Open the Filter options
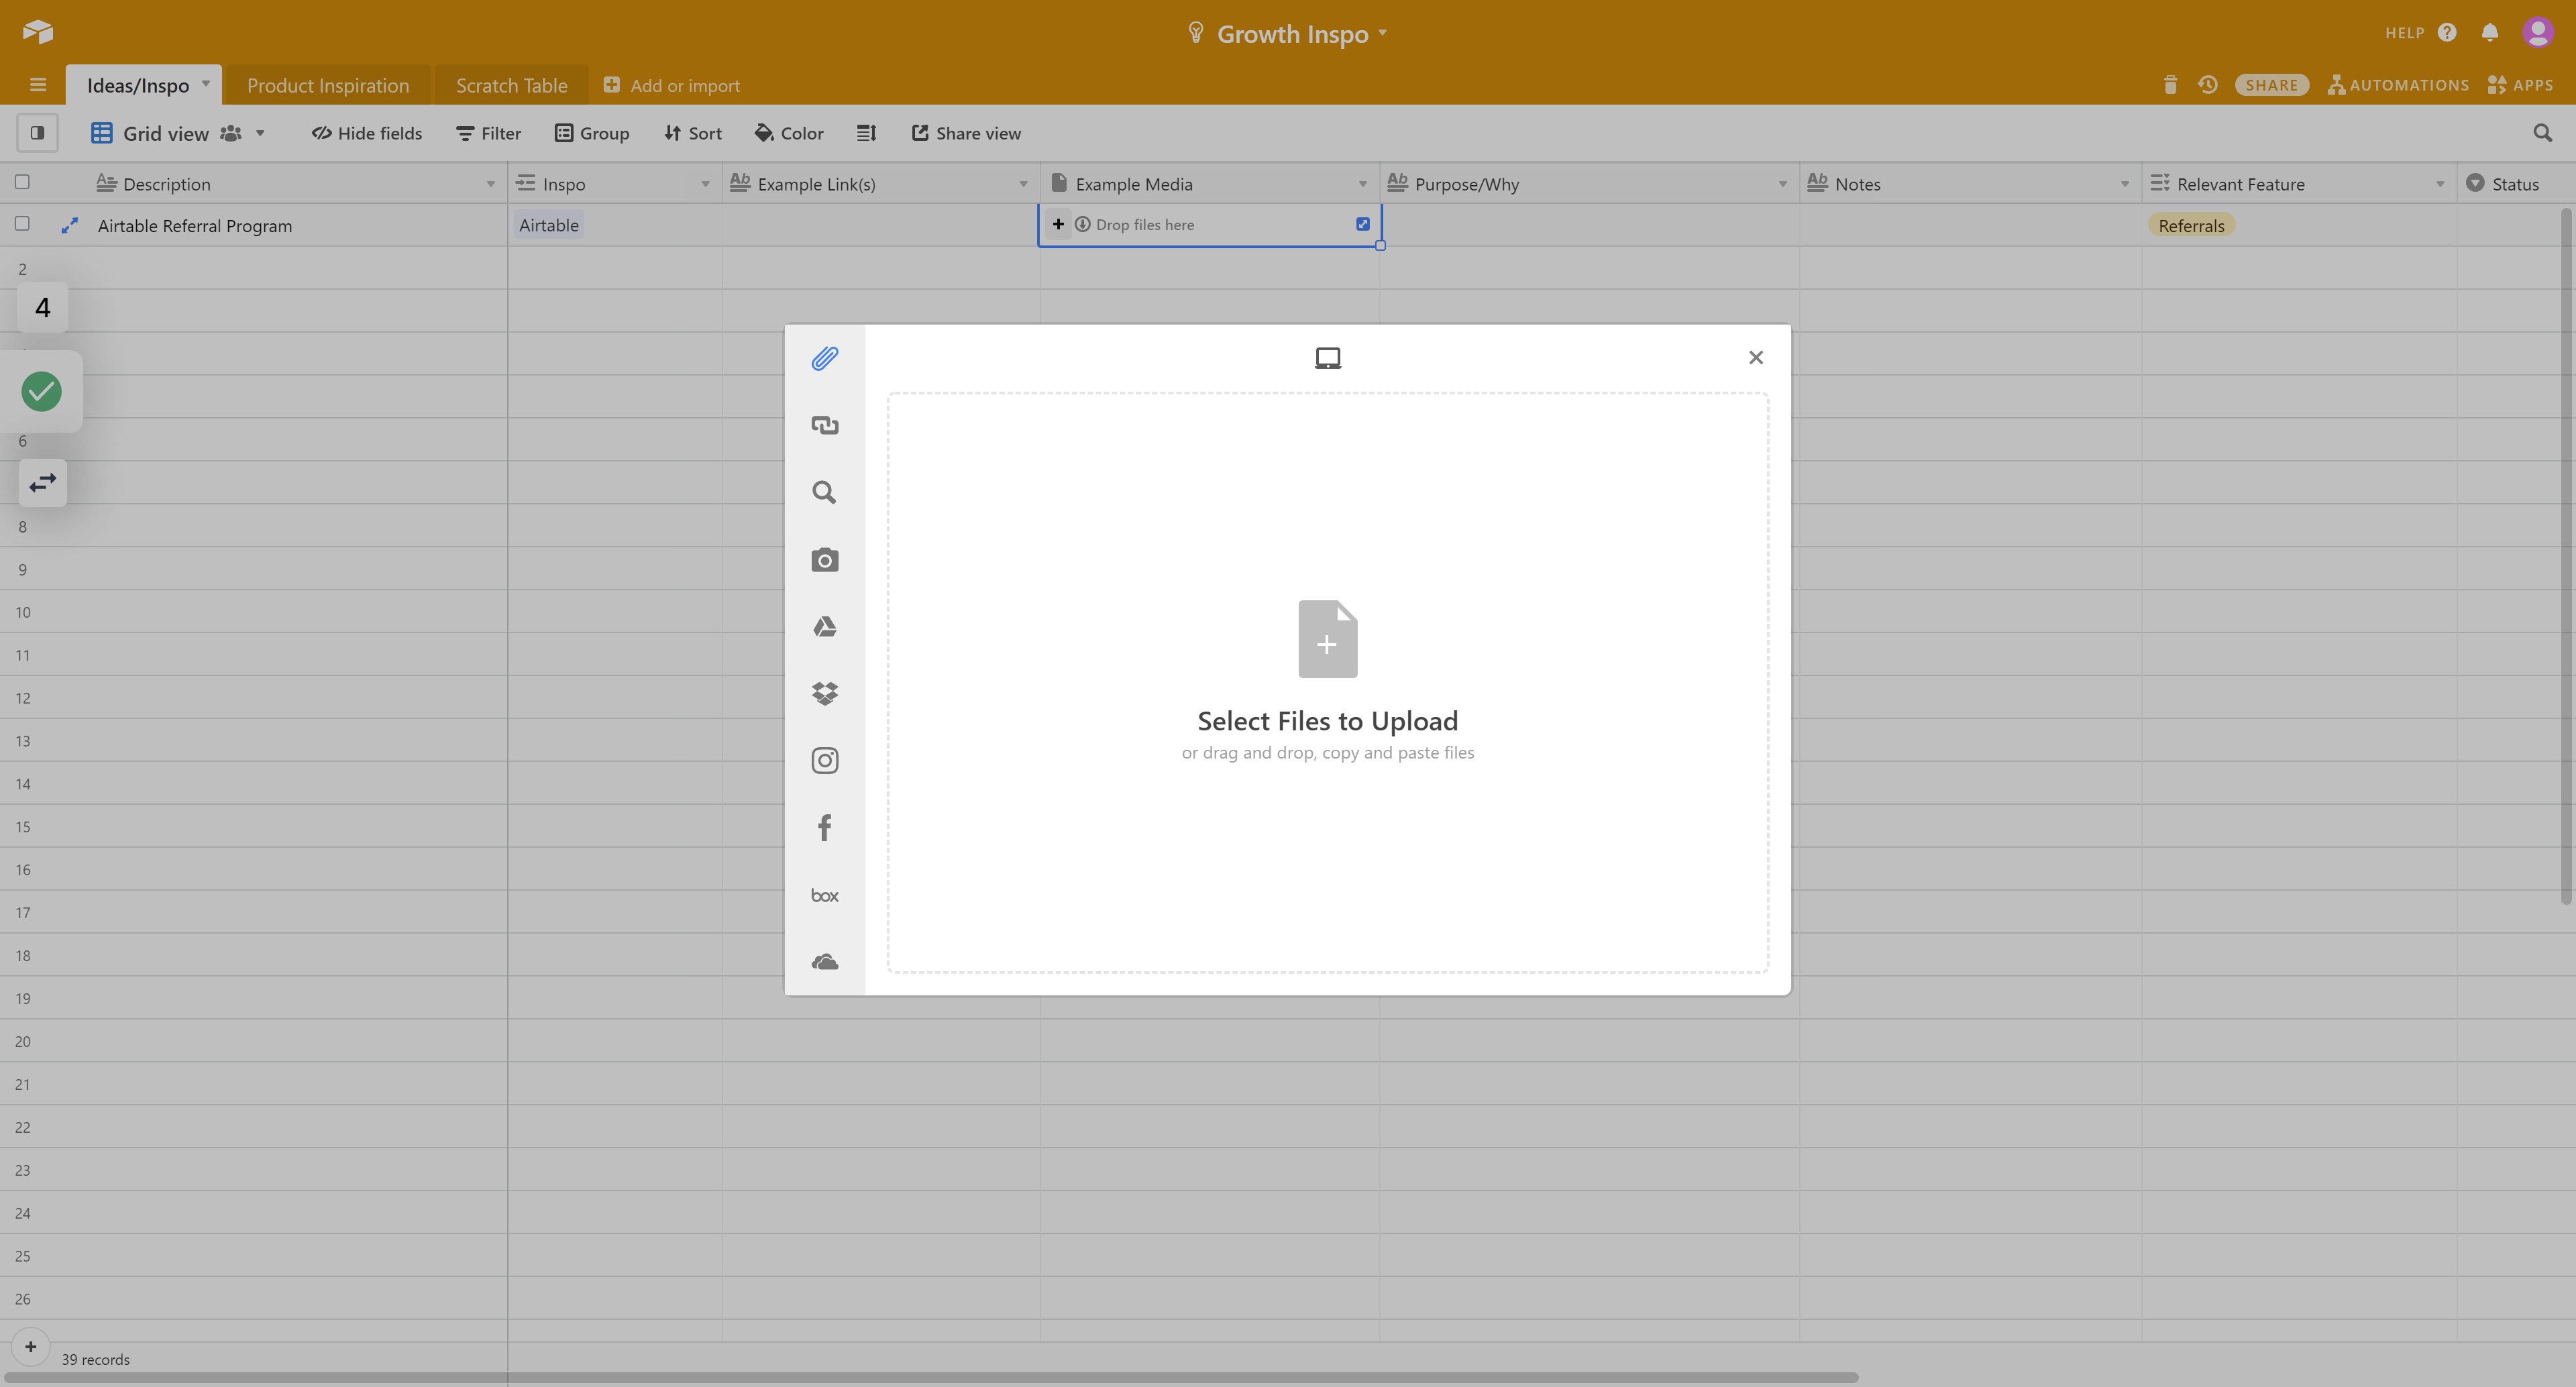Screen dimensions: 2576x1387 [488, 133]
